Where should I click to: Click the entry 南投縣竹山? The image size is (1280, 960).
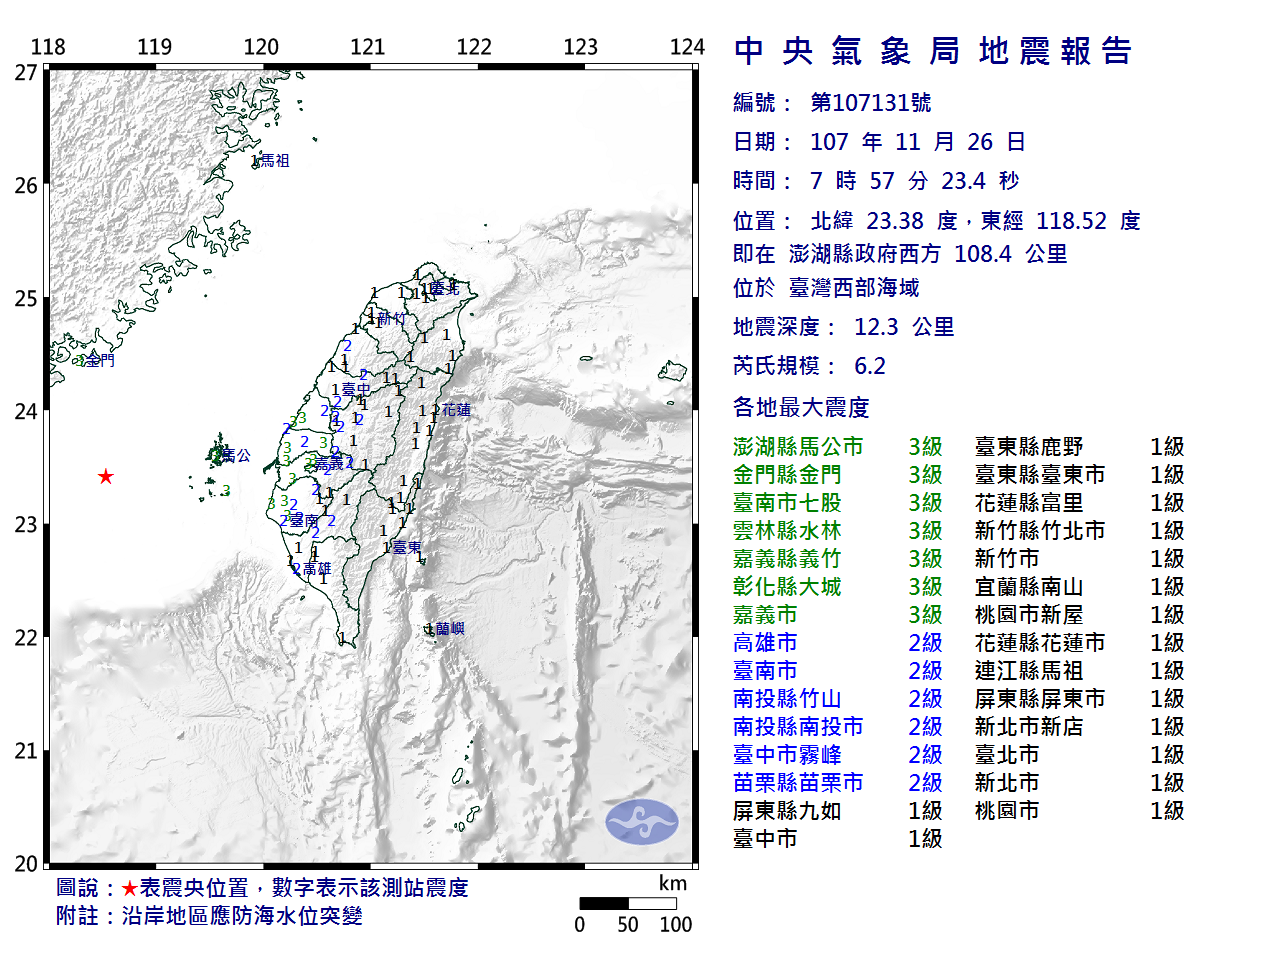pos(787,699)
